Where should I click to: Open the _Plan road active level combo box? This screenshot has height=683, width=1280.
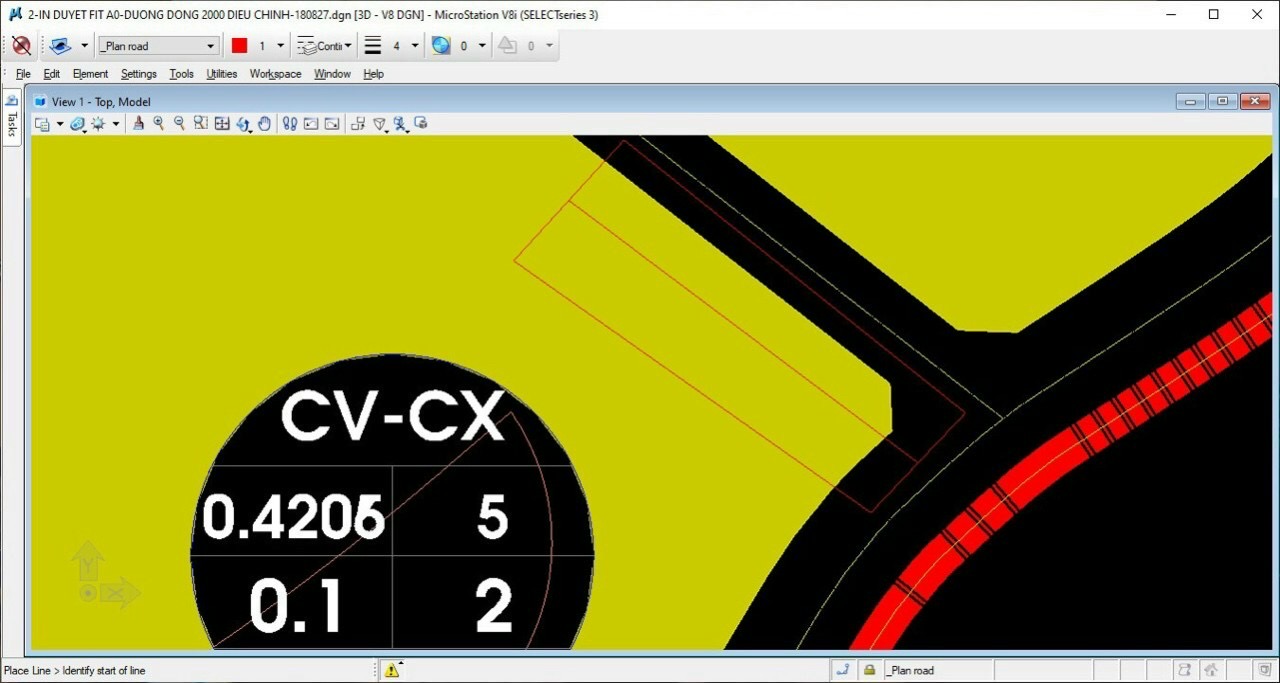coord(158,46)
